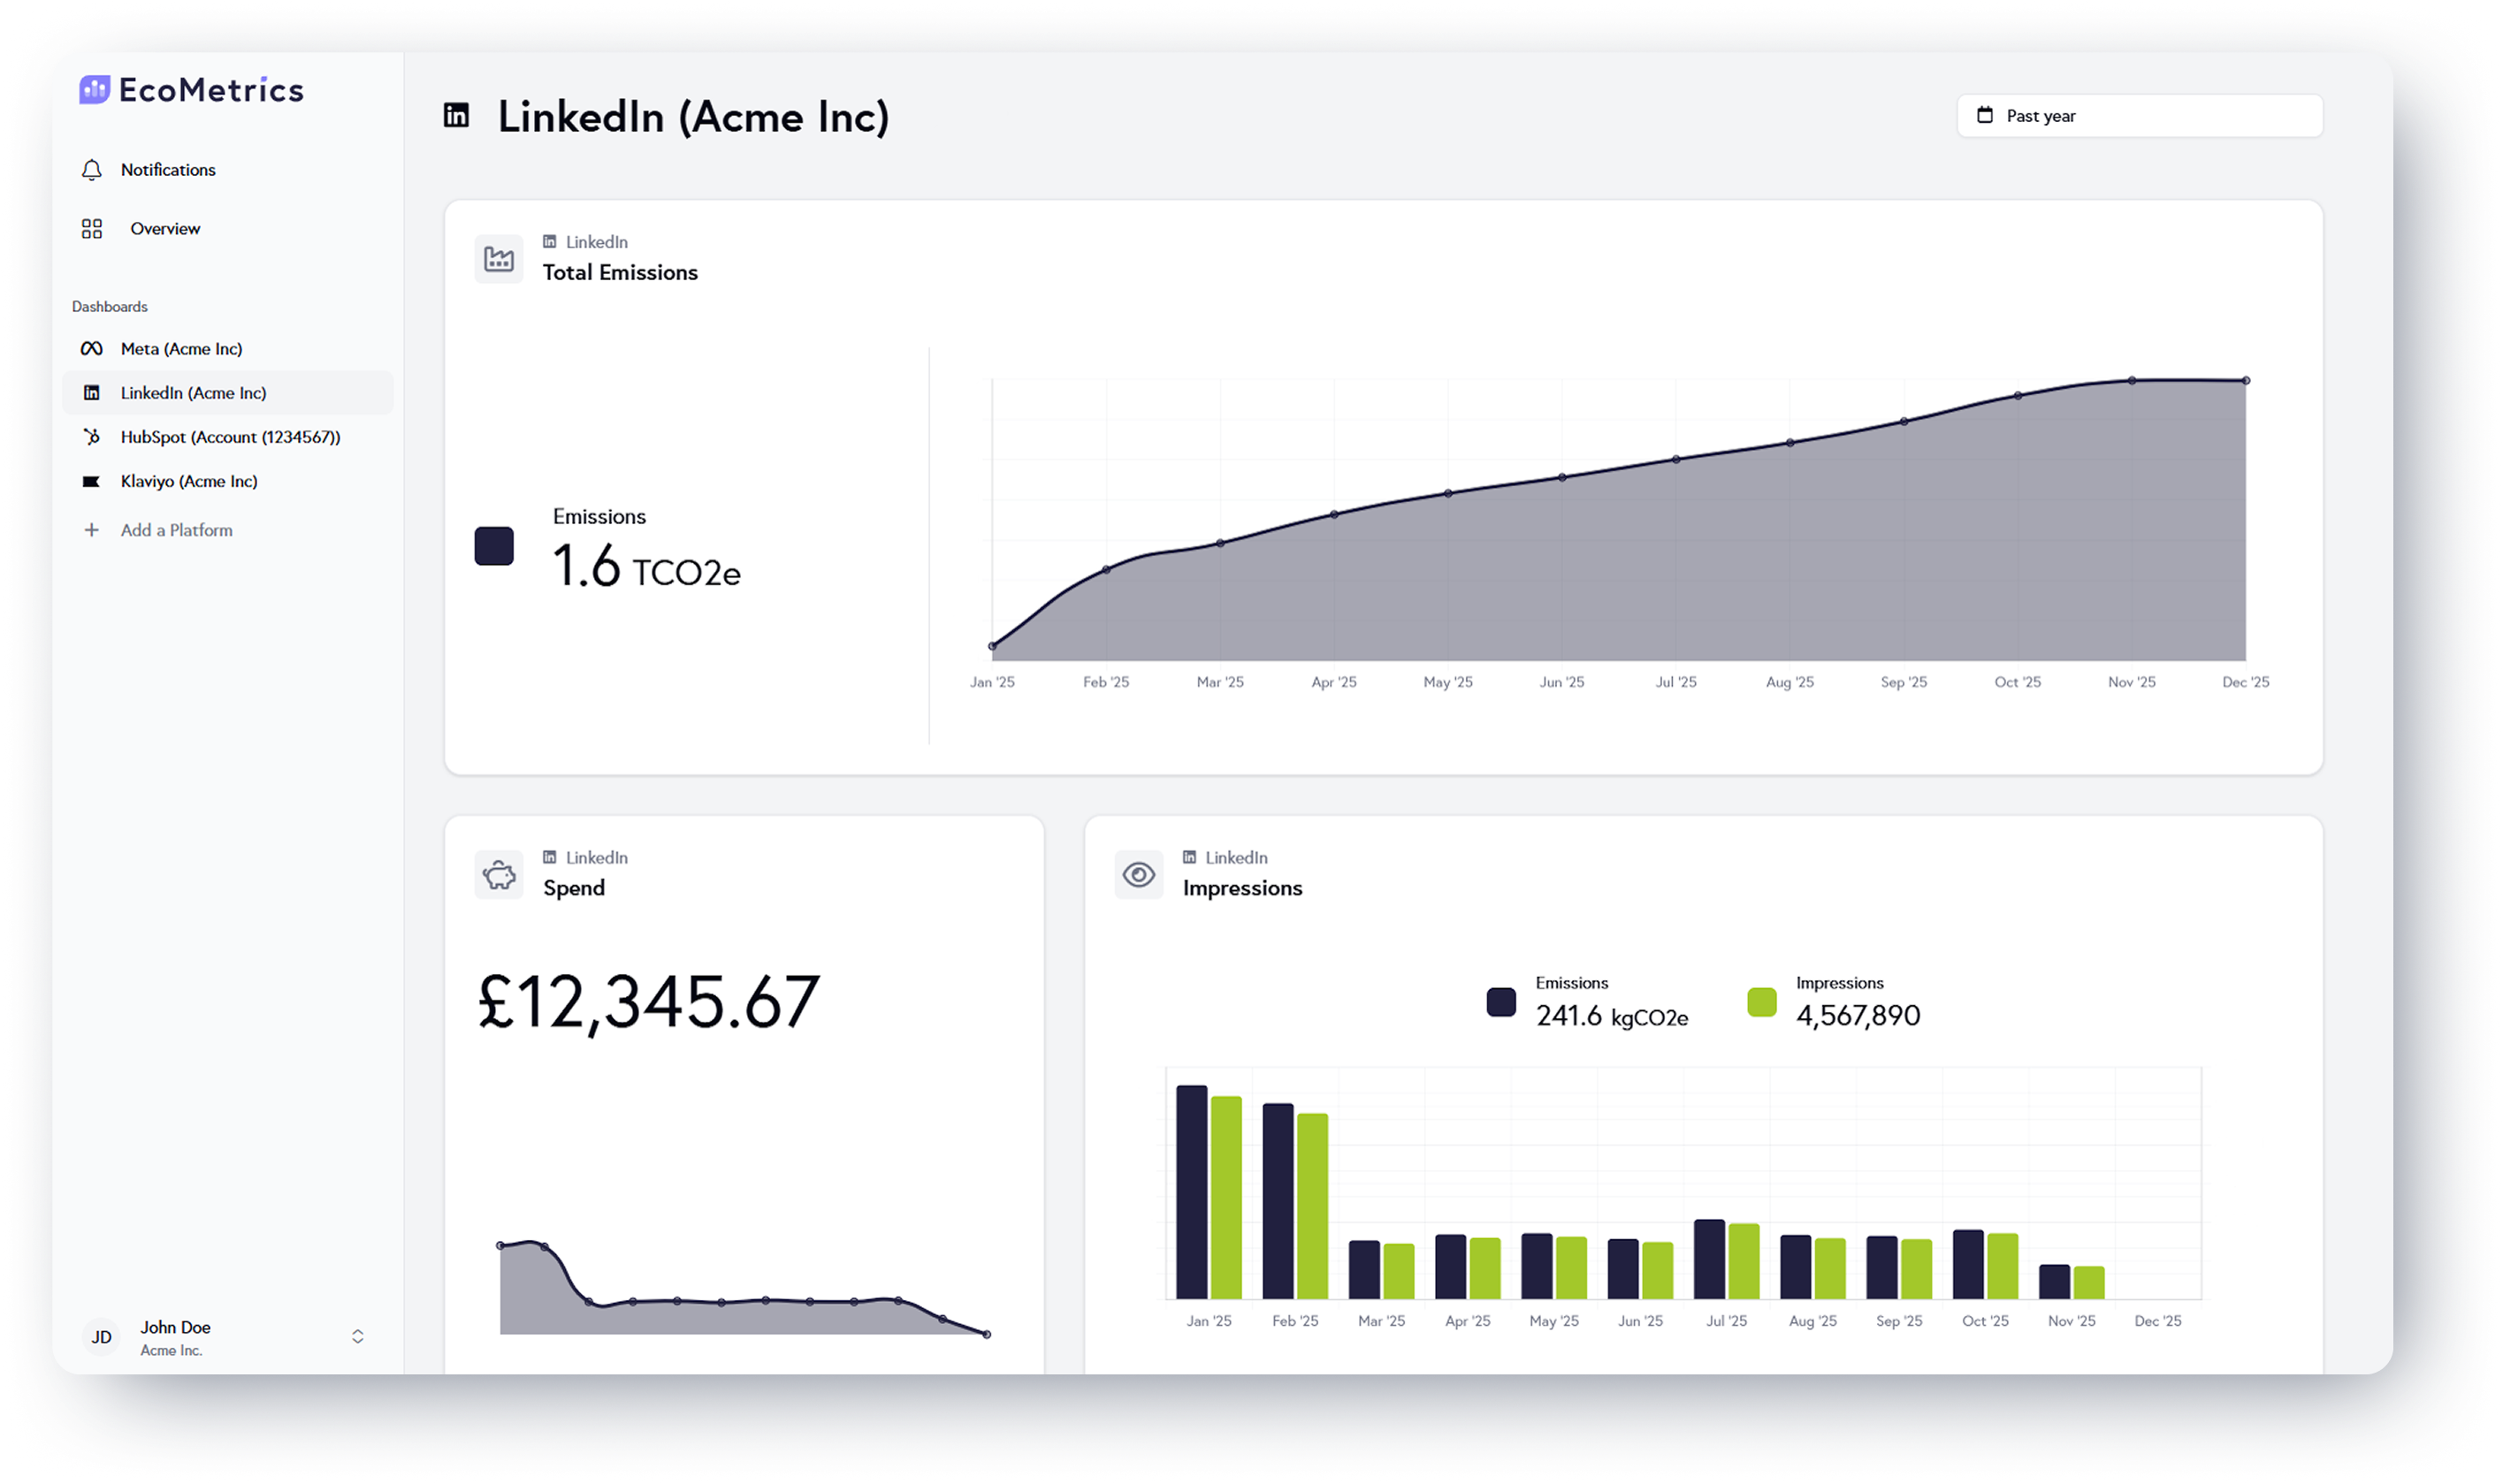2503x1484 pixels.
Task: Open the LinkedIn (Acme Inc) dashboard
Action: pos(194,393)
